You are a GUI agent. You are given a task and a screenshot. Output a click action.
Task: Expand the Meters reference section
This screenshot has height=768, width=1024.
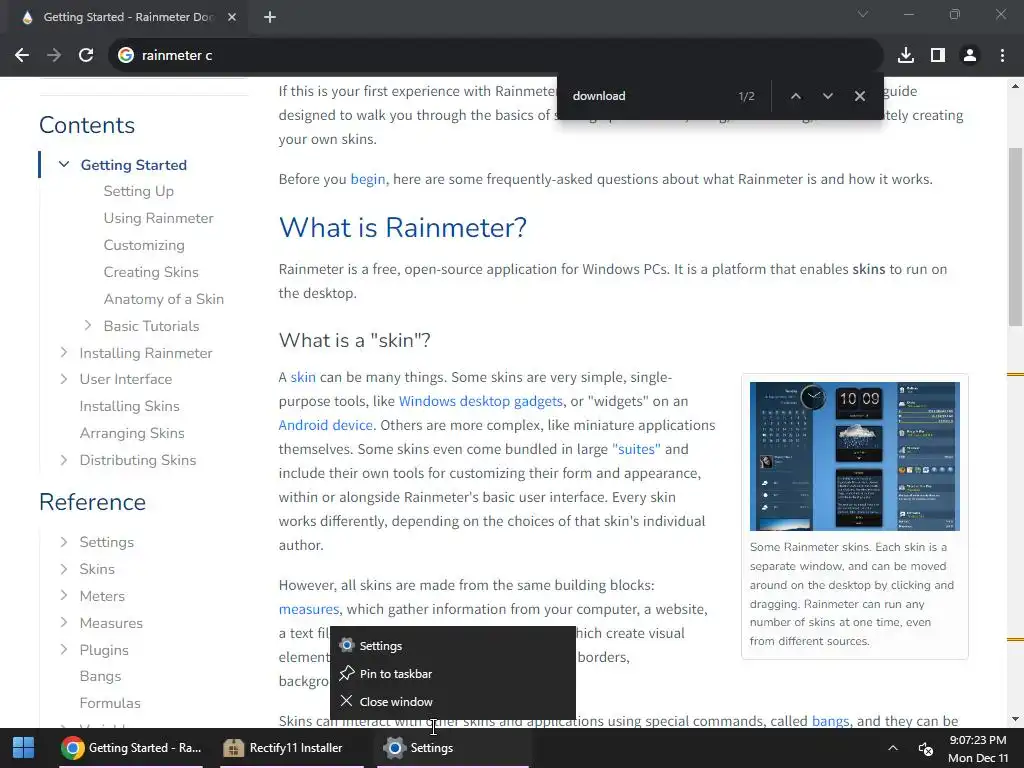(x=64, y=596)
